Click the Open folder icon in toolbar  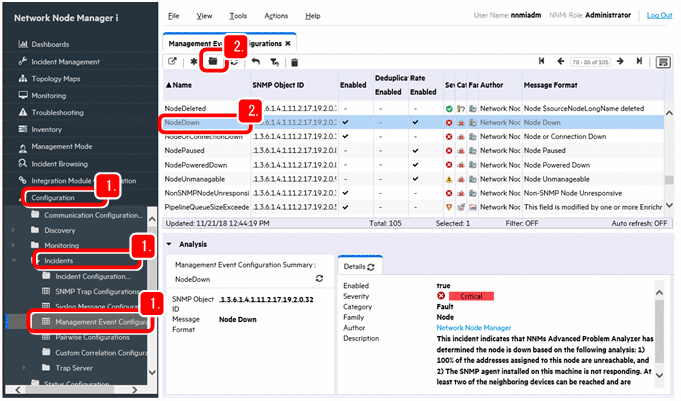(213, 62)
